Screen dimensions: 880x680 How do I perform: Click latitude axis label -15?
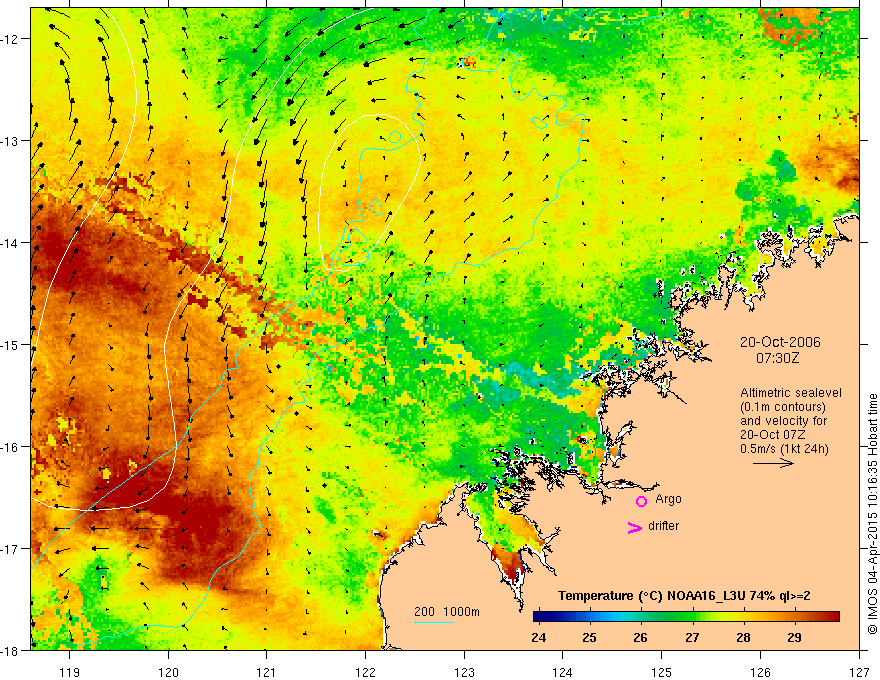tap(11, 345)
